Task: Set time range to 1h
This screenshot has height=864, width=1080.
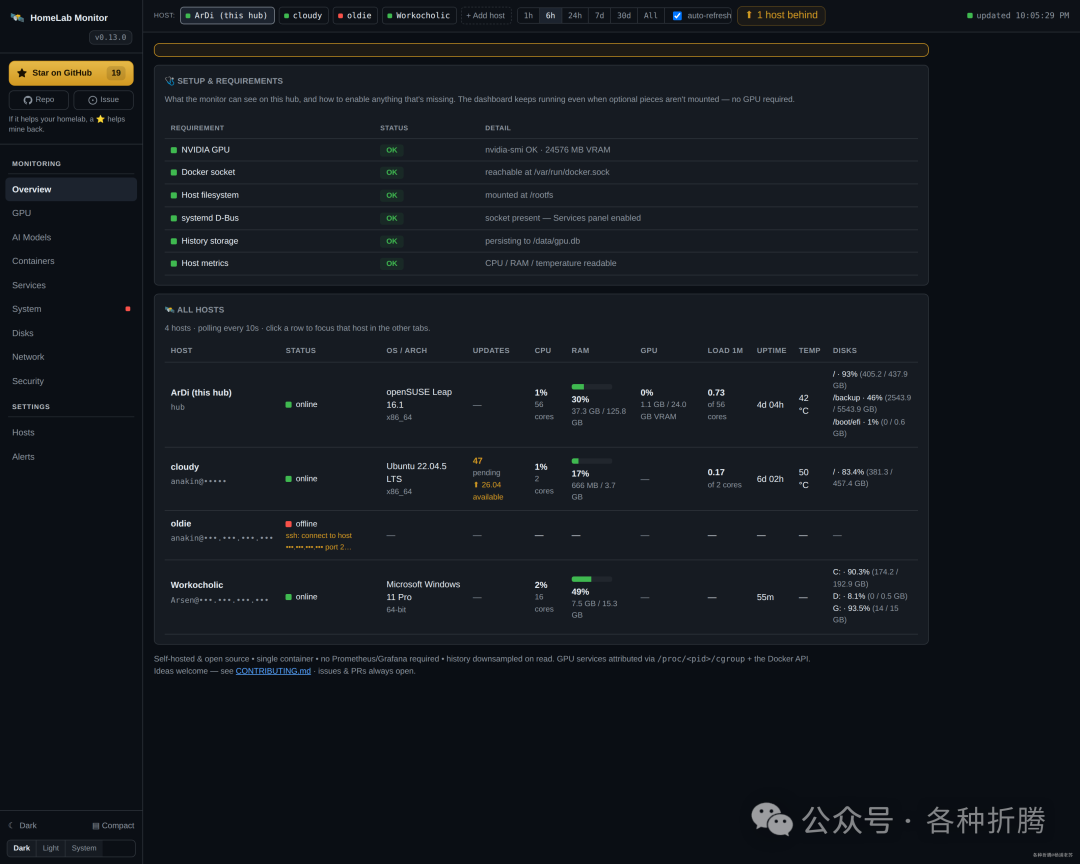Action: point(528,15)
